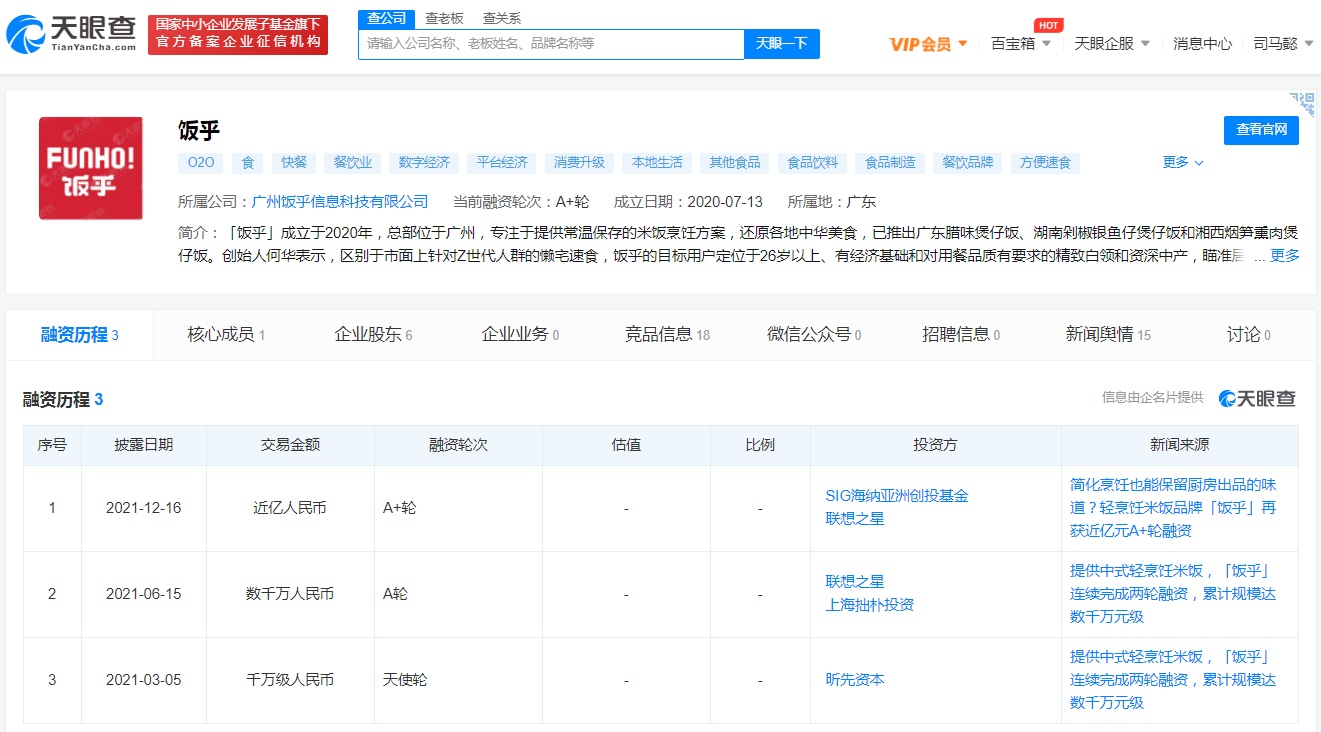Image resolution: width=1321 pixels, height=732 pixels.
Task: Open 联想之星 investor in the A轮 row
Action: click(855, 582)
